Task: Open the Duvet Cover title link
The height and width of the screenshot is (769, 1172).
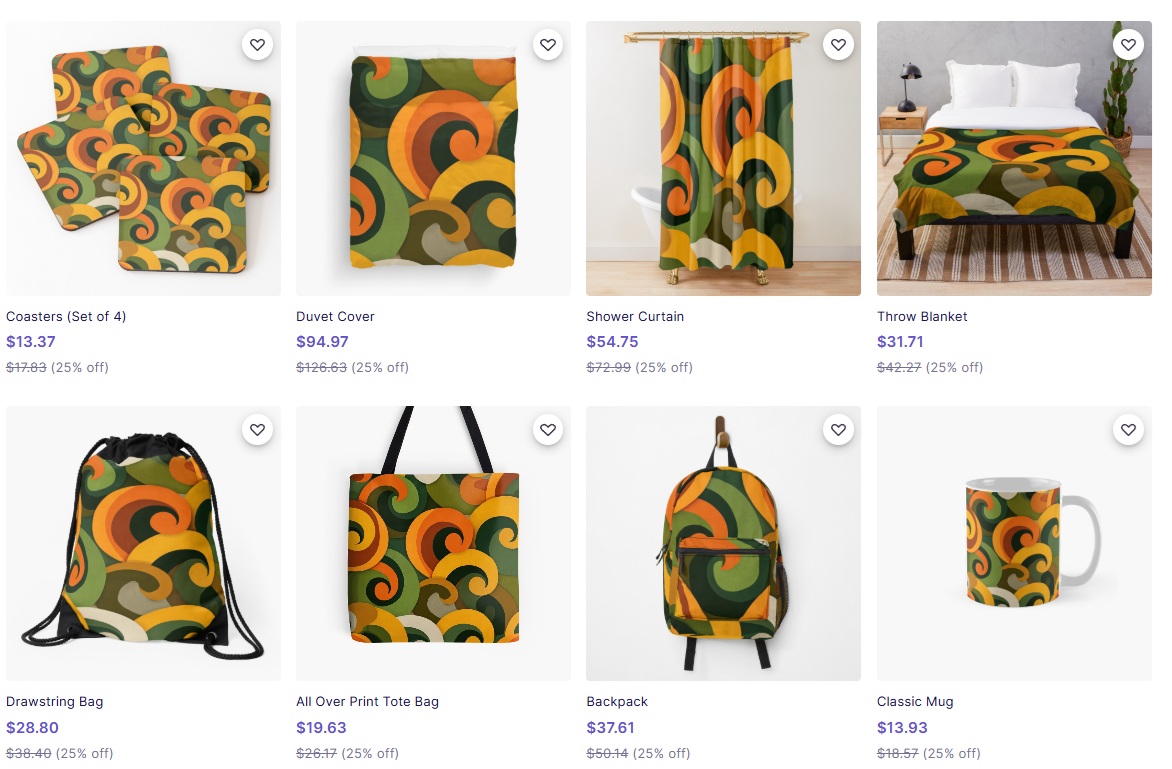Action: click(335, 316)
